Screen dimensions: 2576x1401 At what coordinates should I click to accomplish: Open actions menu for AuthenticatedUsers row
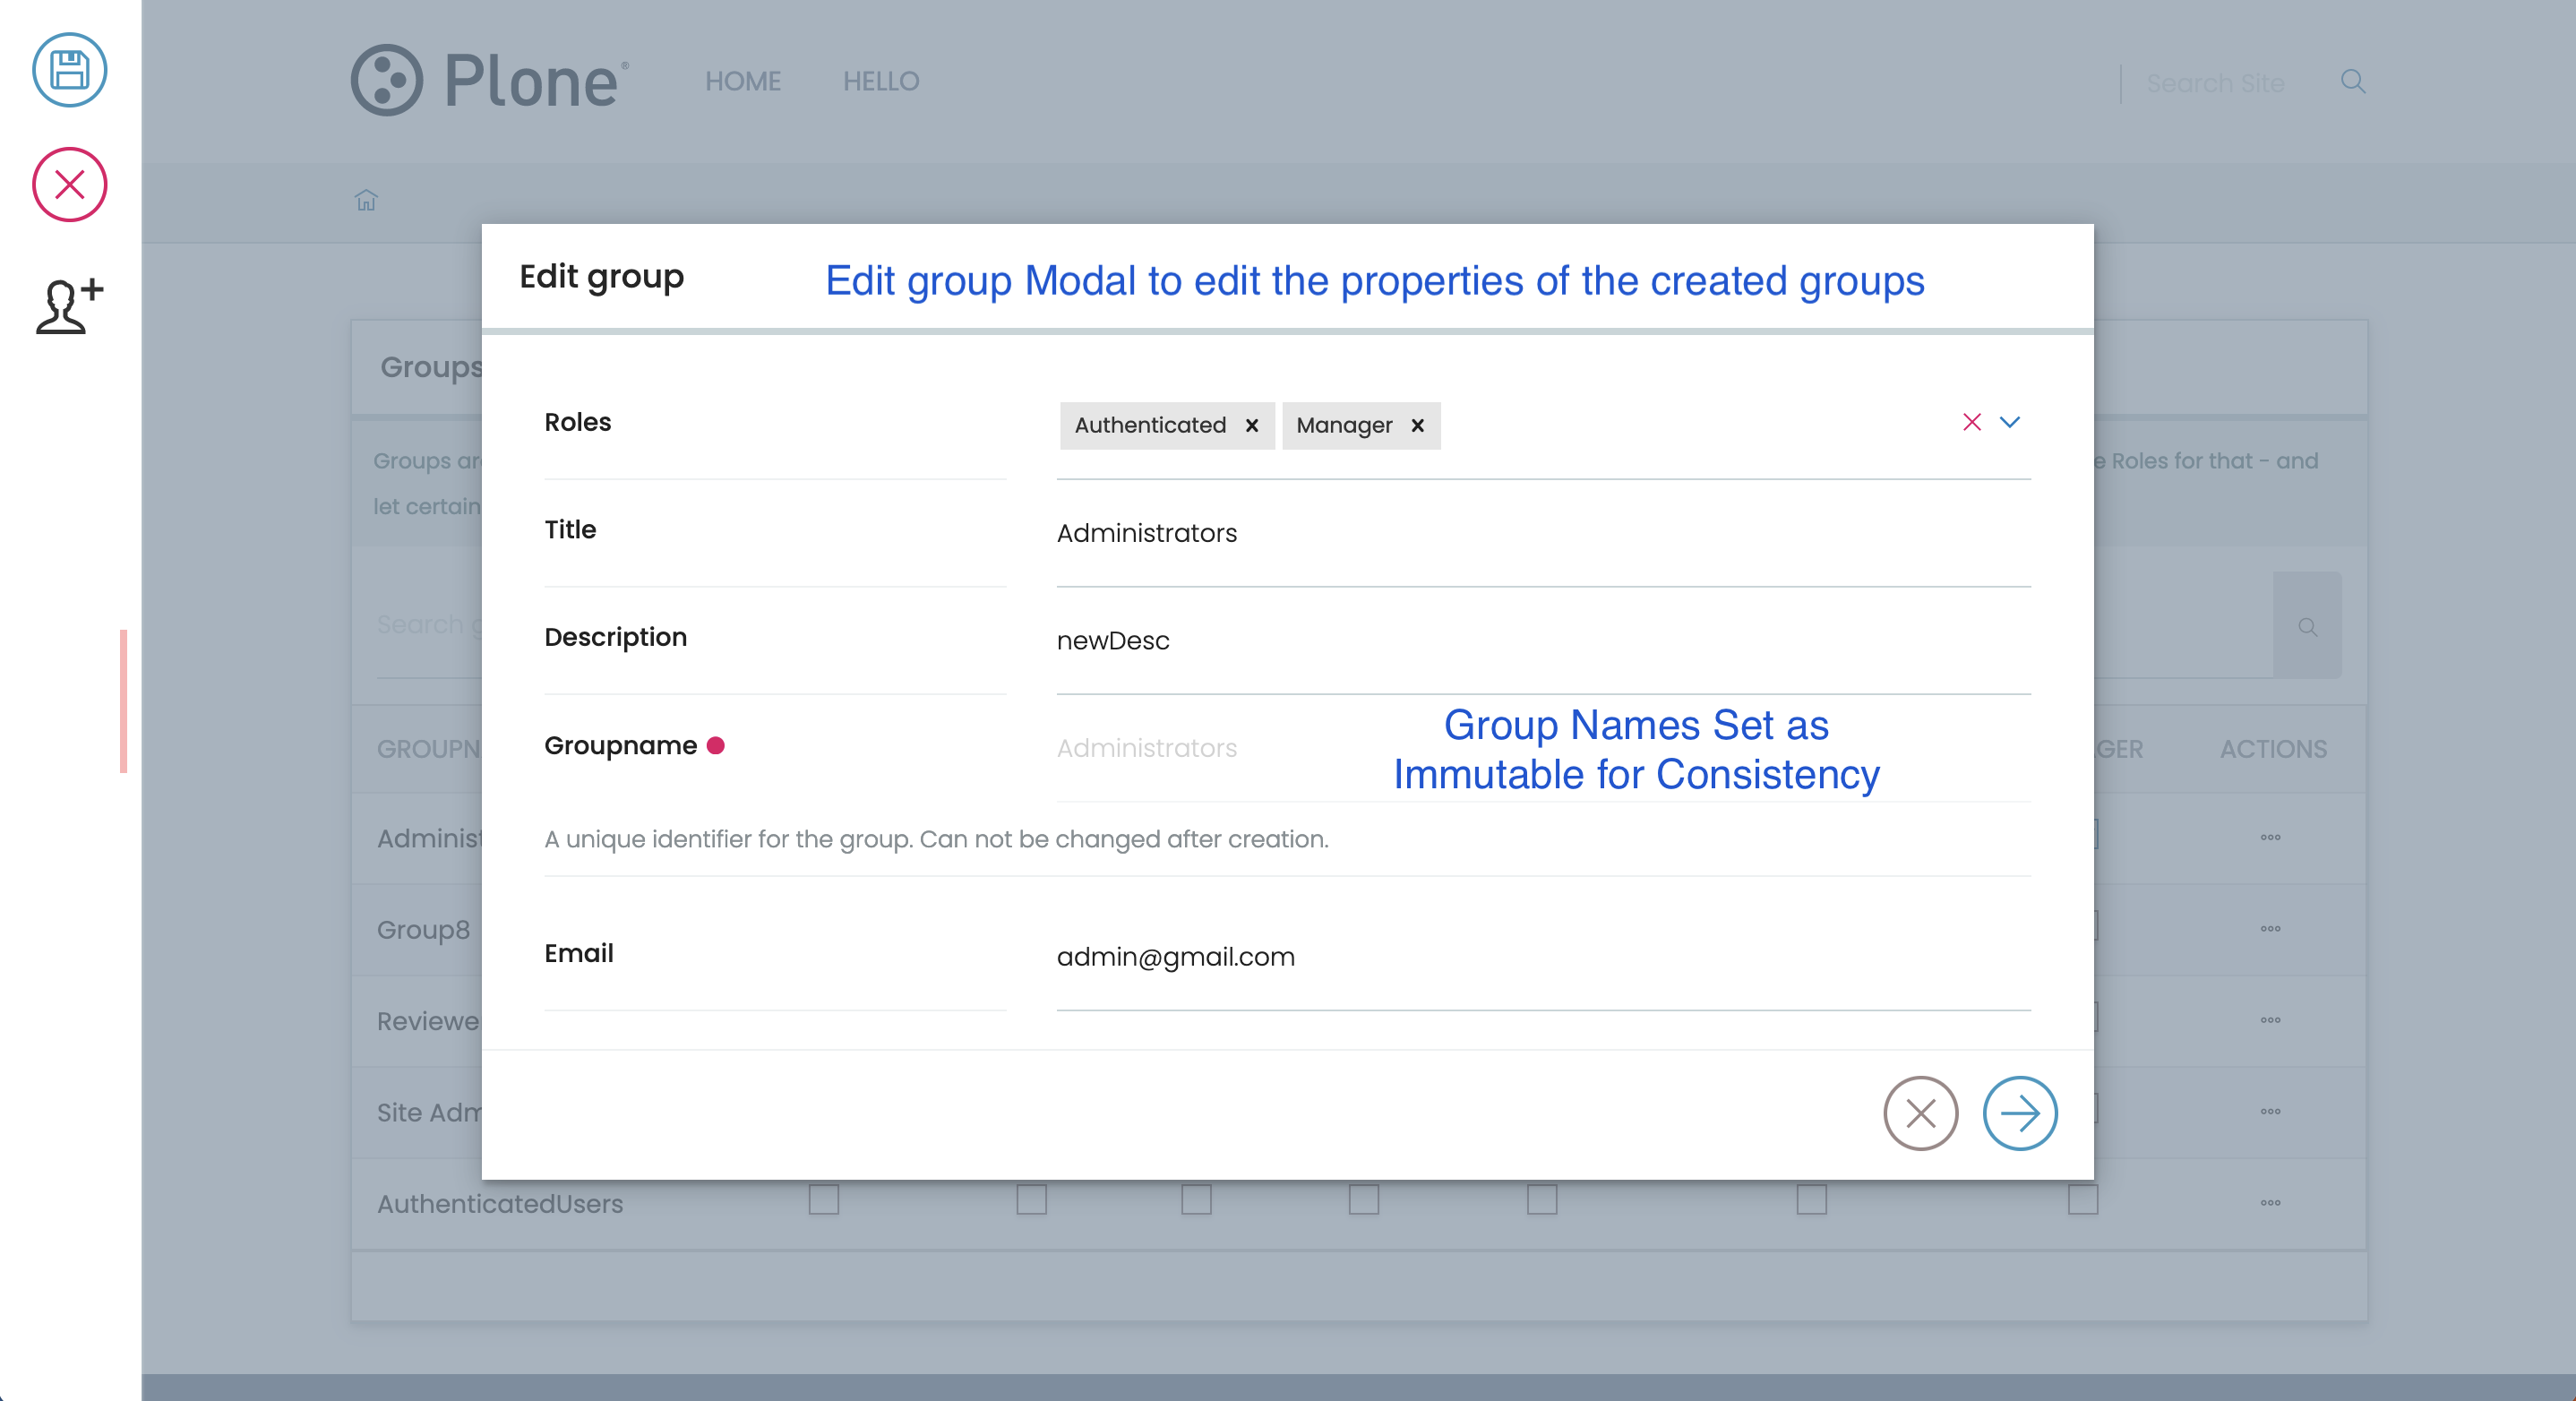[2270, 1203]
